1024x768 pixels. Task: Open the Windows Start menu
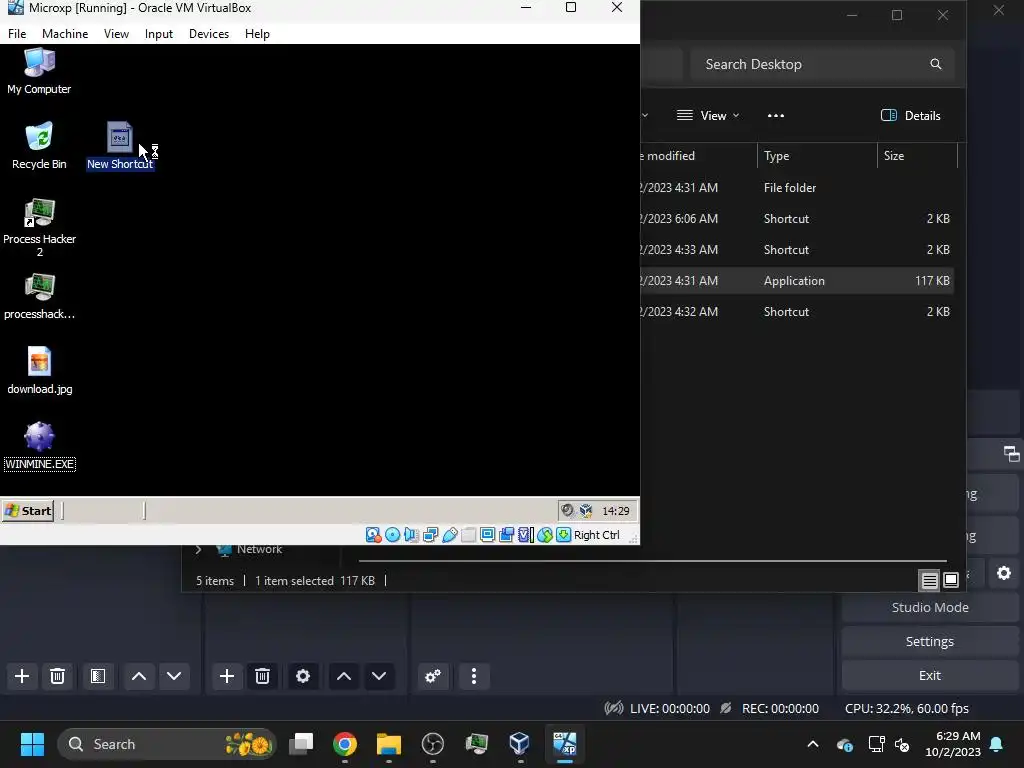[x=32, y=744]
